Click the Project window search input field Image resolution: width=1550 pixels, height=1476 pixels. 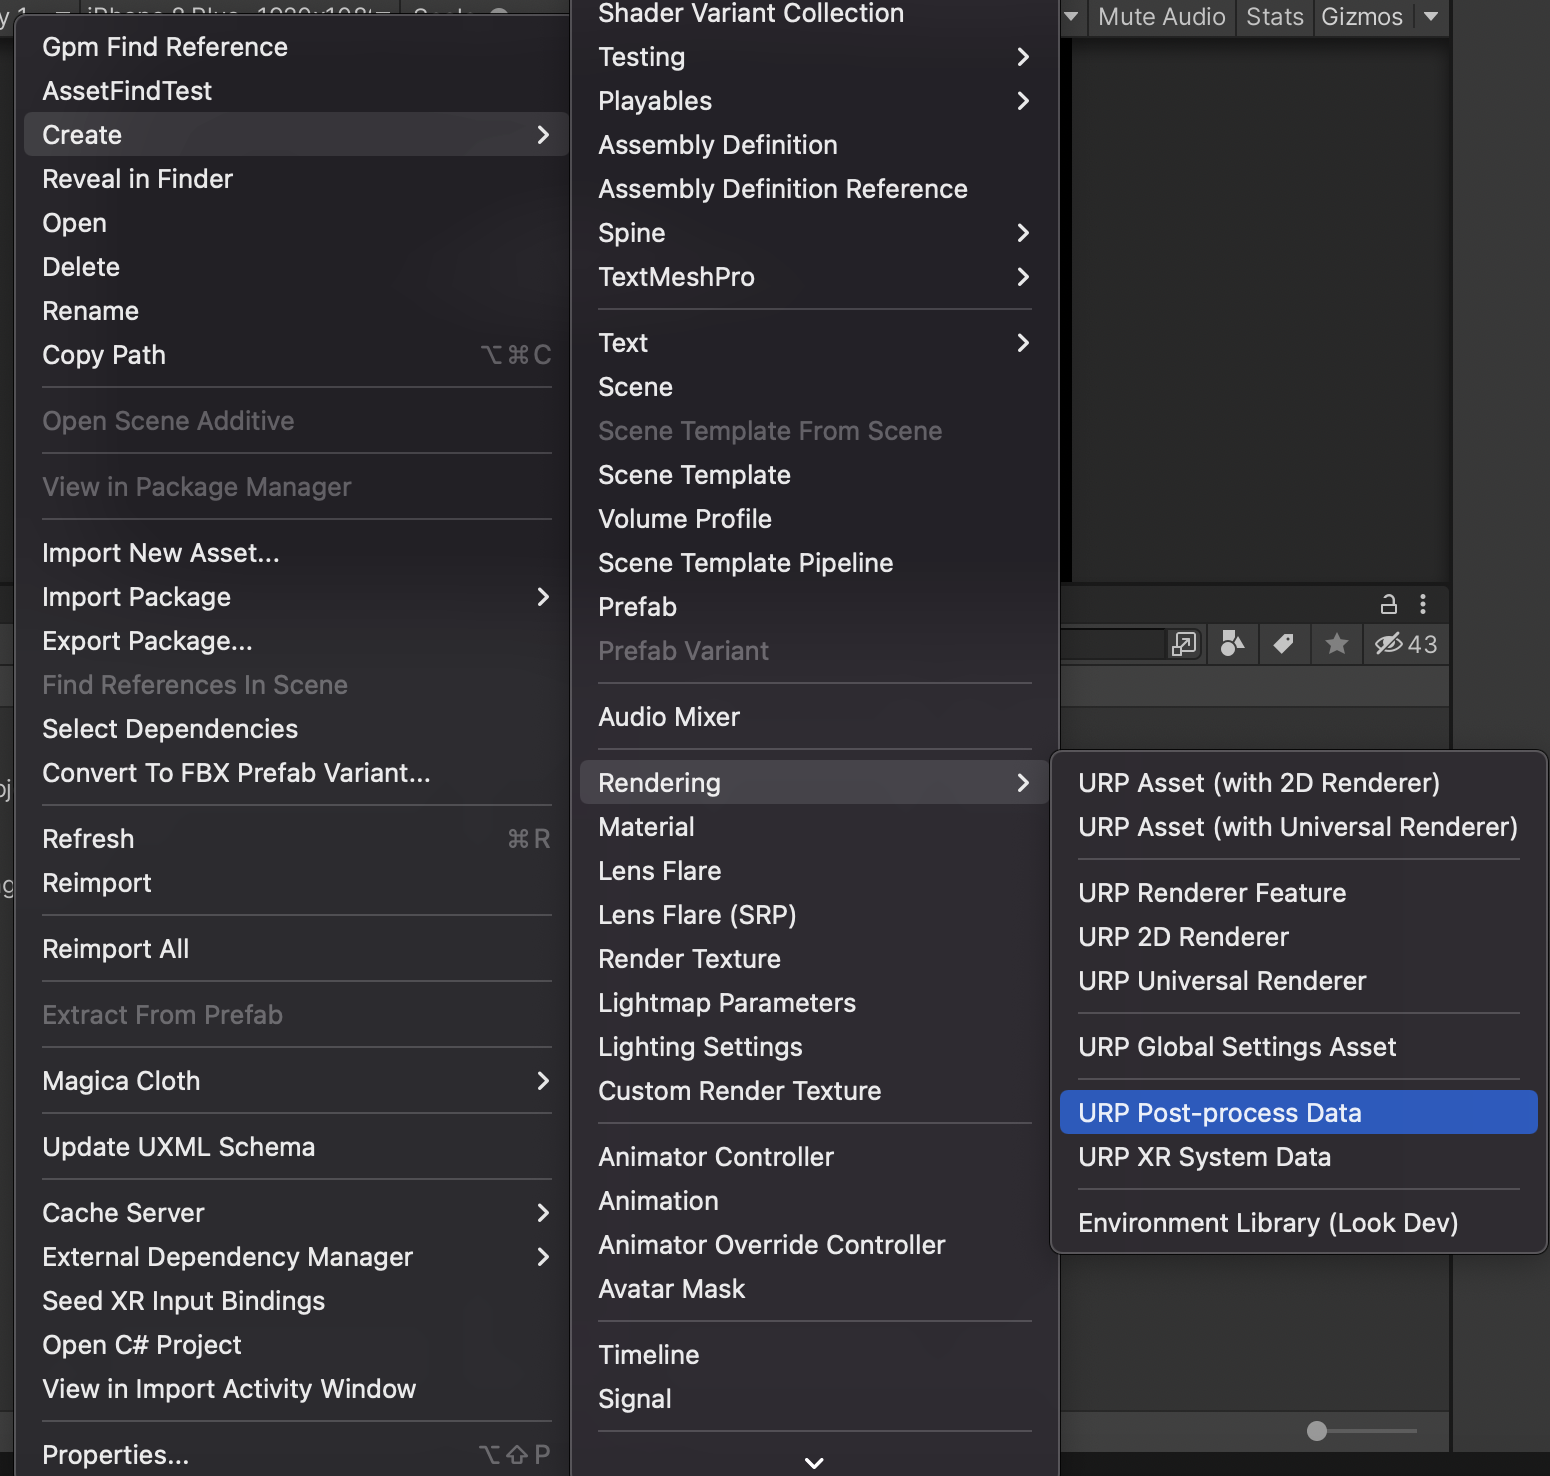pos(1112,644)
